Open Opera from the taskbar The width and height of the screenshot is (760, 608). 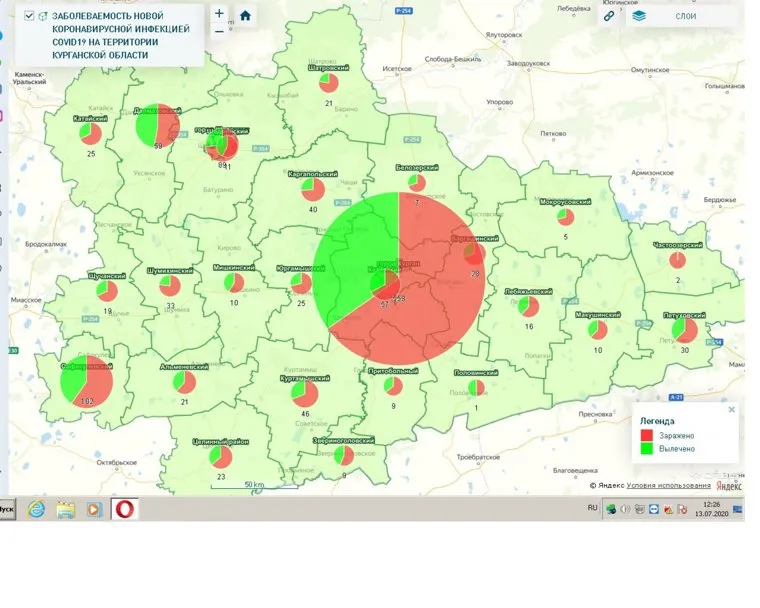[125, 508]
